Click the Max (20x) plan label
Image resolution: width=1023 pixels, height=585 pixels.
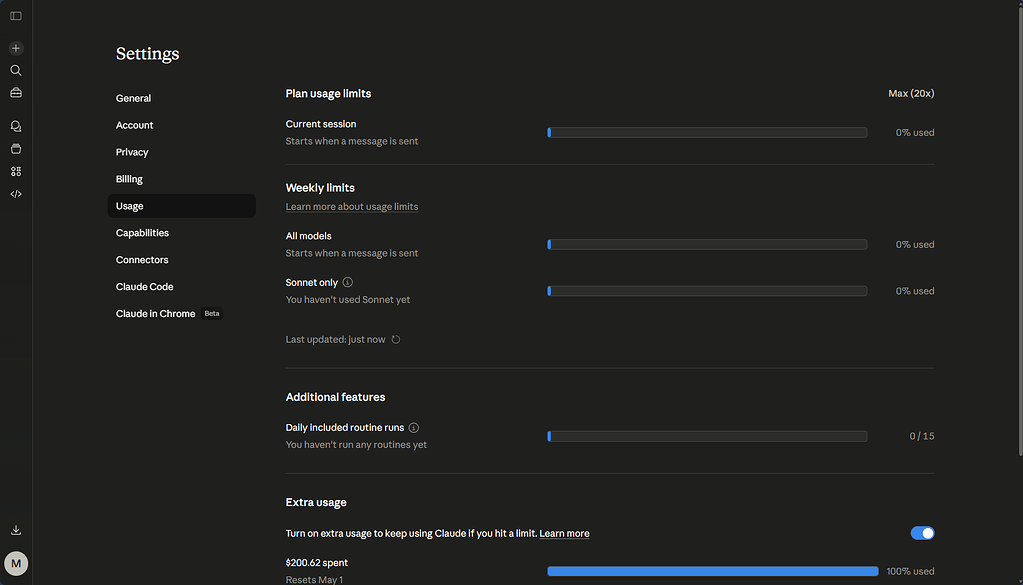click(911, 93)
